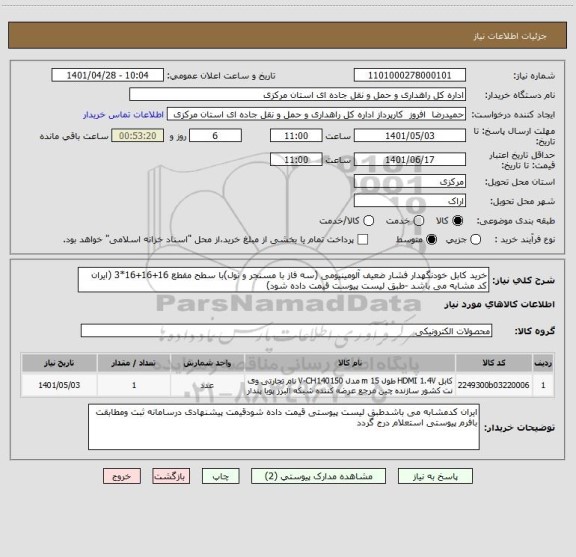Click the نام کالا column header
The image size is (576, 557).
pyautogui.click(x=350, y=363)
